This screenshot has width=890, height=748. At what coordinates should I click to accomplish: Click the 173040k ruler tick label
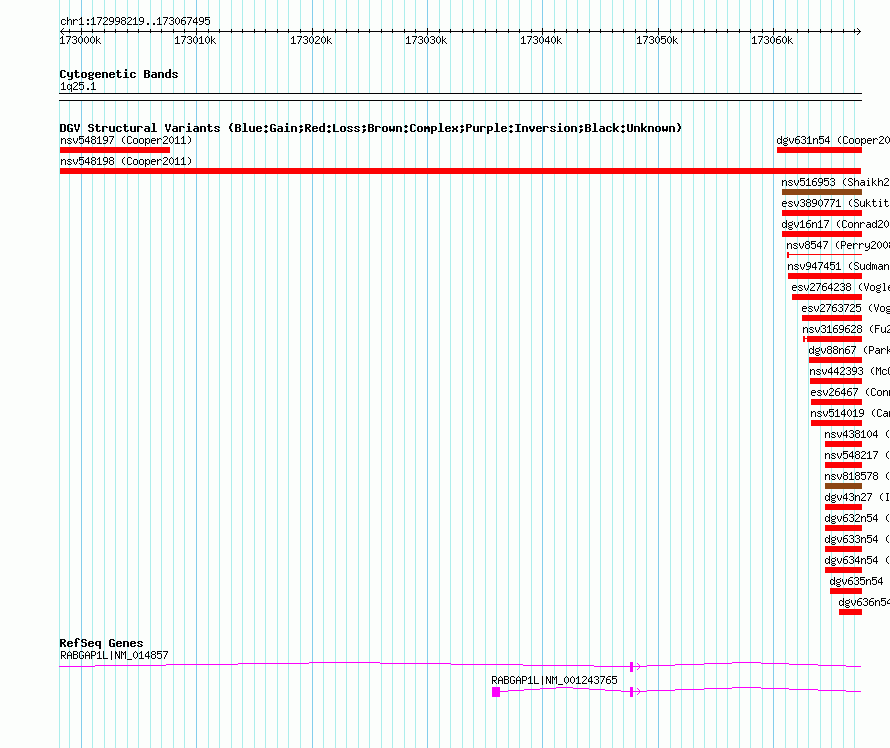pos(541,40)
